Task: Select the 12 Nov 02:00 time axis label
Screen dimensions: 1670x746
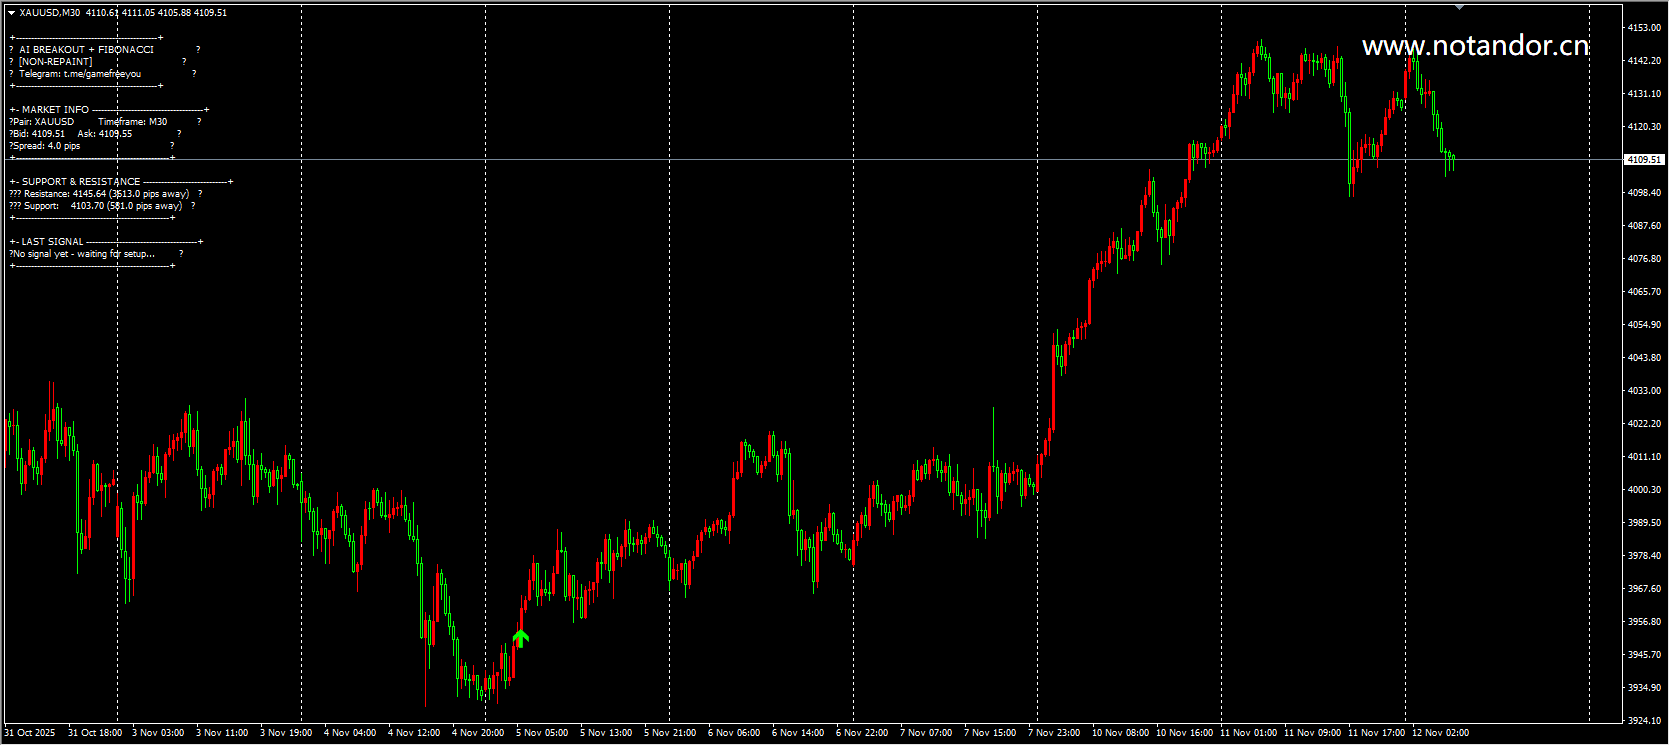Action: click(1440, 733)
